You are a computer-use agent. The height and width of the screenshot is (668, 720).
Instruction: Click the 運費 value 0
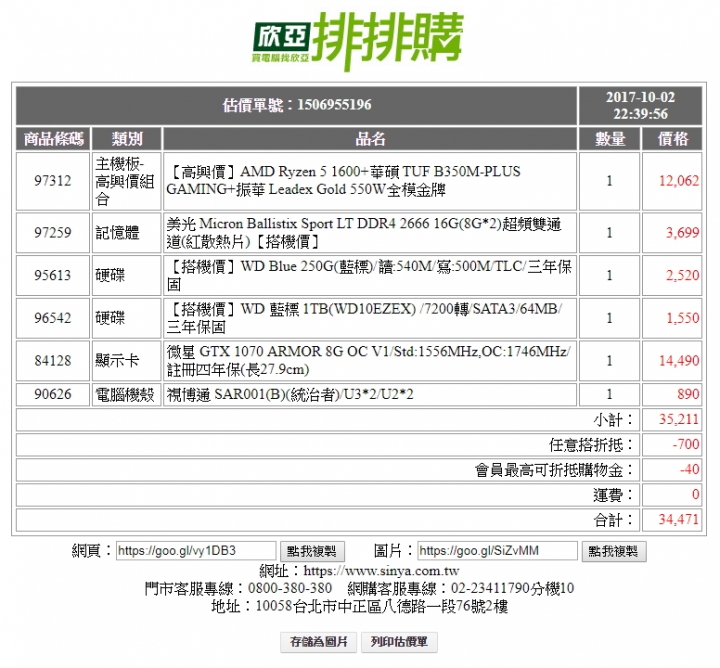tap(695, 495)
